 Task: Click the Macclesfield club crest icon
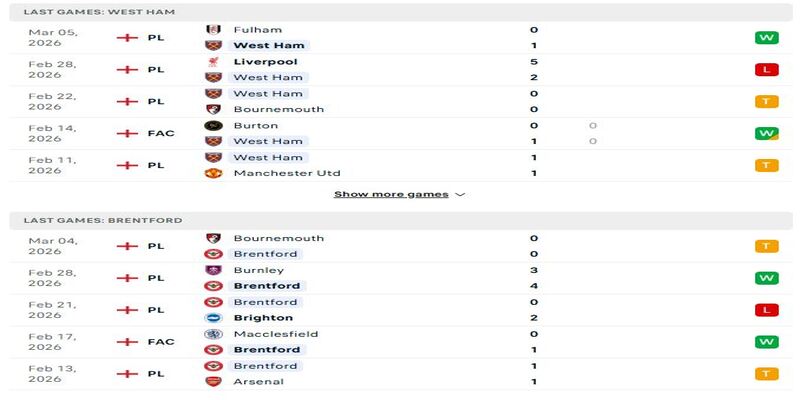(x=213, y=334)
